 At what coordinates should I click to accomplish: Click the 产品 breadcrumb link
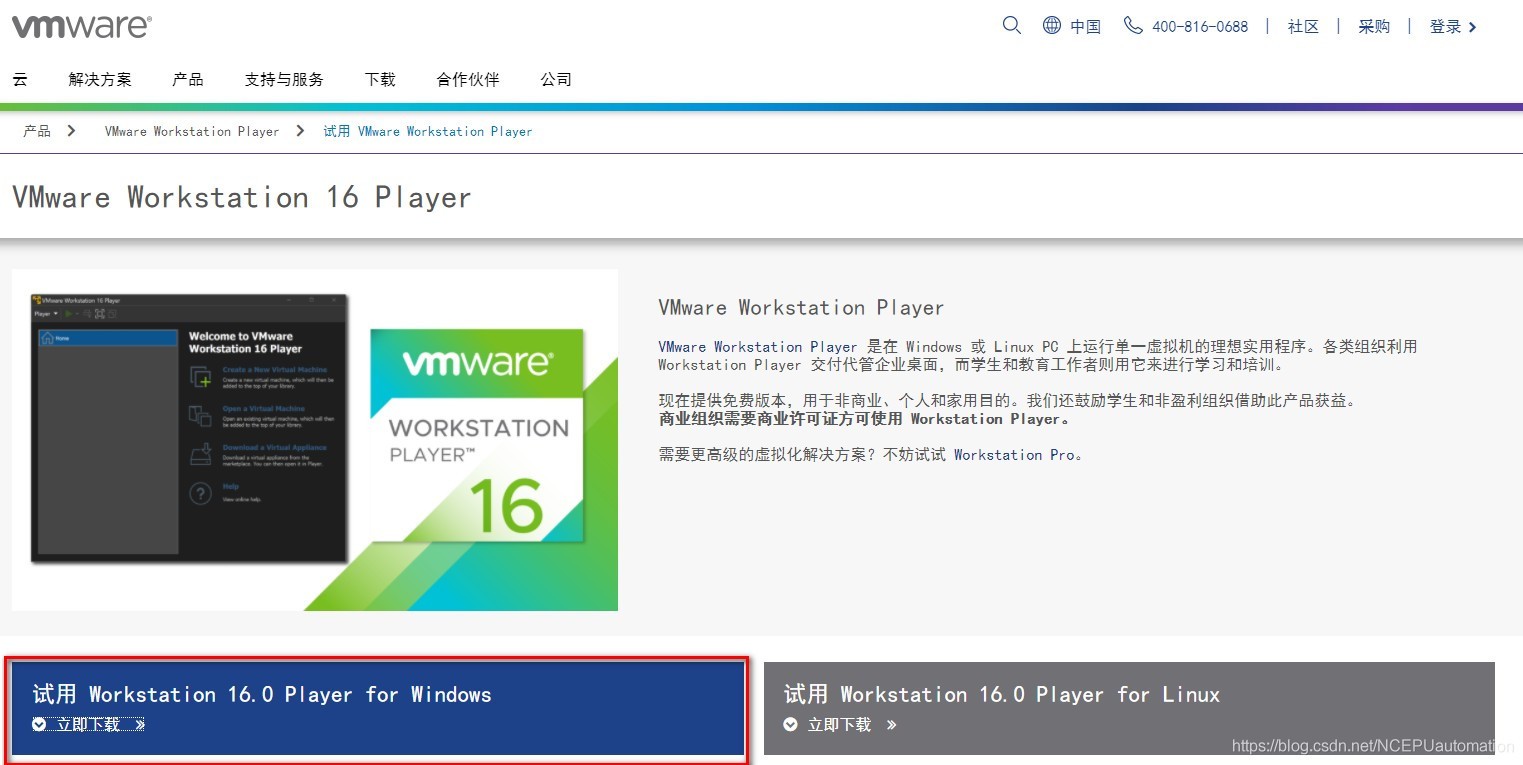[37, 131]
